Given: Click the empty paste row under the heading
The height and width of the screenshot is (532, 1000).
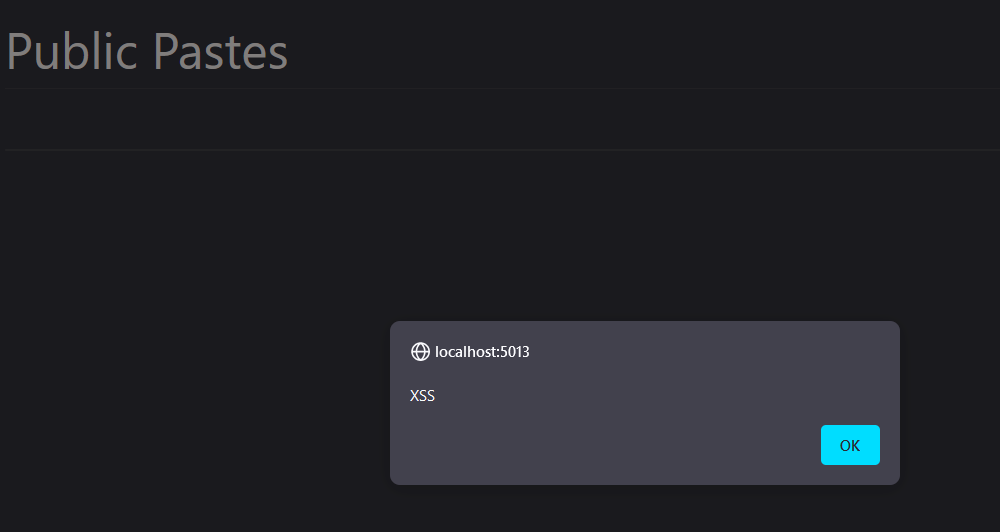Looking at the screenshot, I should click(503, 119).
